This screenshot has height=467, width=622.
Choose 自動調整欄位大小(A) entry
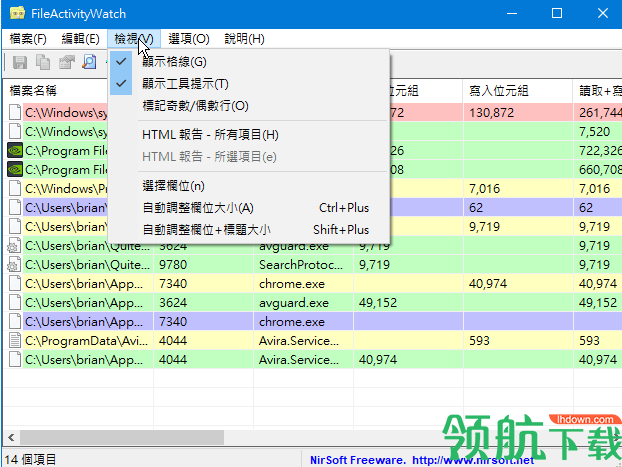(249, 208)
